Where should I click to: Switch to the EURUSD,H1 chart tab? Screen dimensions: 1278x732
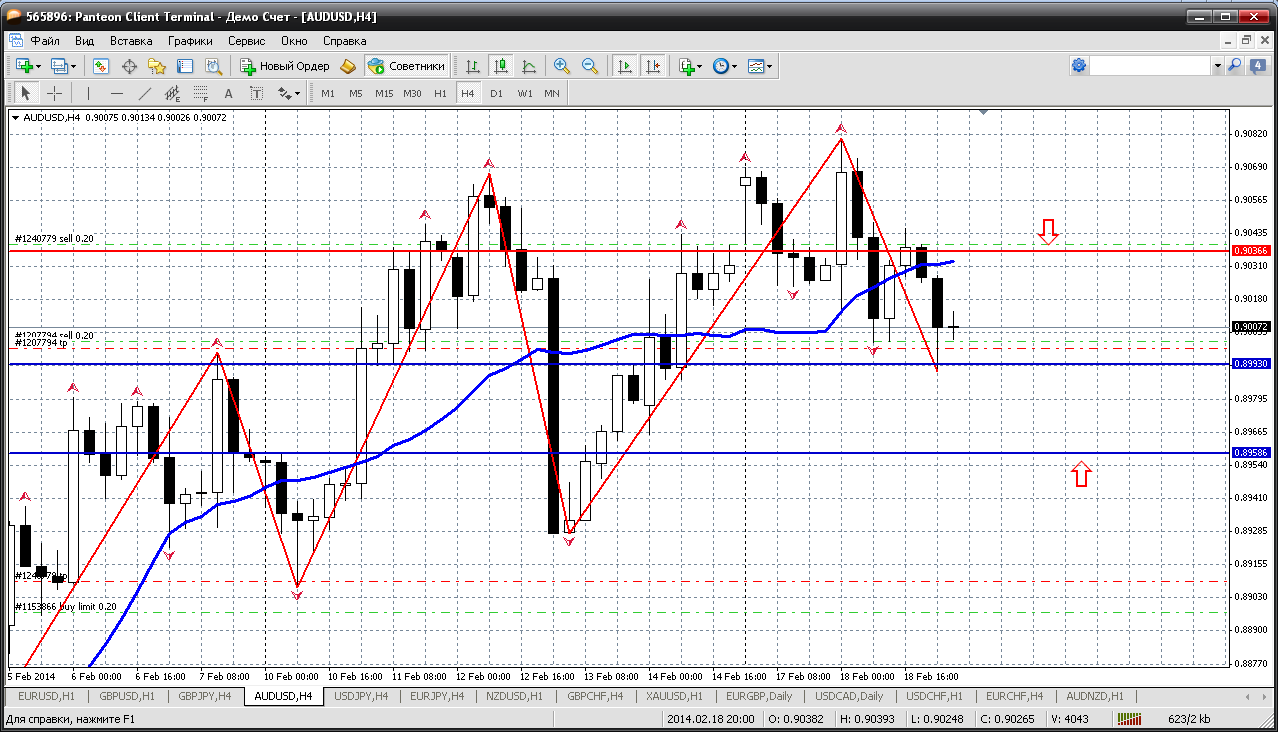tap(47, 696)
